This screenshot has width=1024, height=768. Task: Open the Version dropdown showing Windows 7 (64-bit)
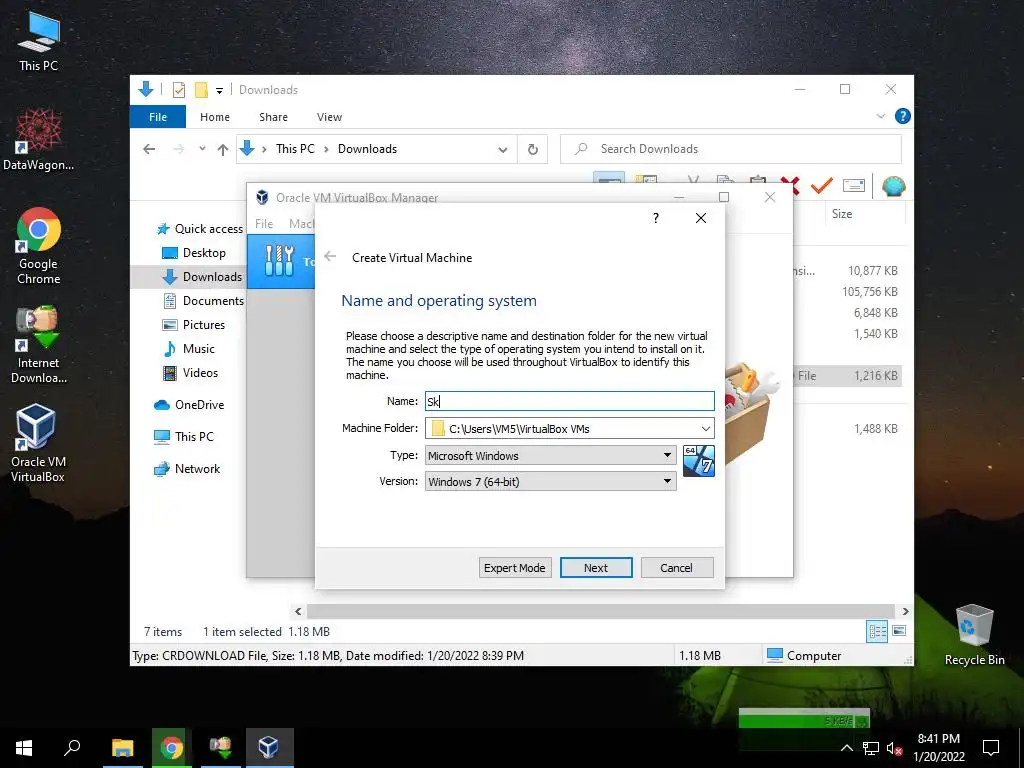(x=550, y=481)
